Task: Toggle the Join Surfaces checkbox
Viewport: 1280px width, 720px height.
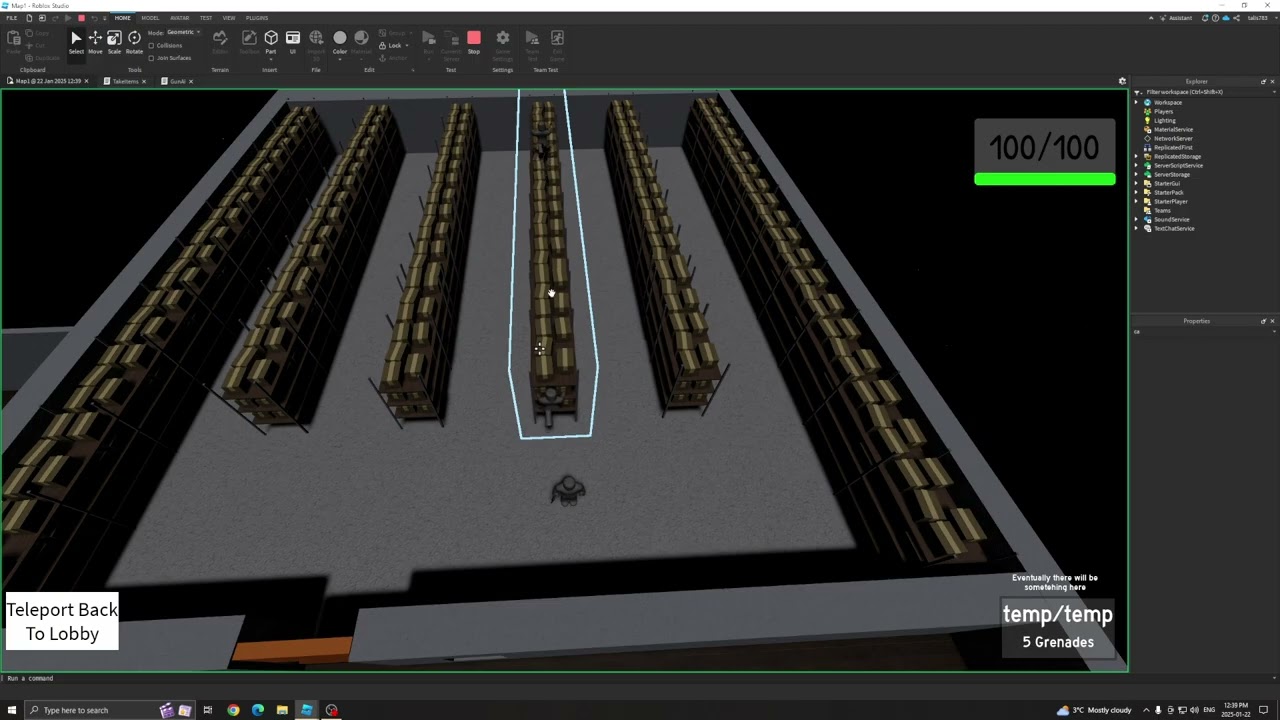Action: pos(151,58)
